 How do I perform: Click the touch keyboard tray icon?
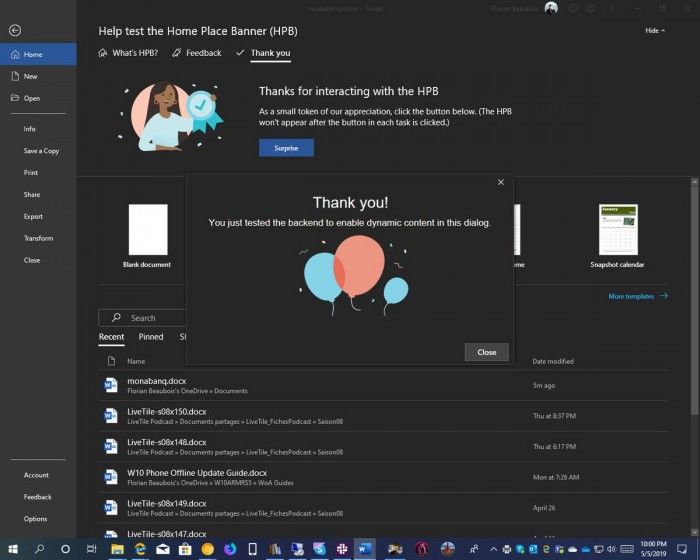point(627,549)
